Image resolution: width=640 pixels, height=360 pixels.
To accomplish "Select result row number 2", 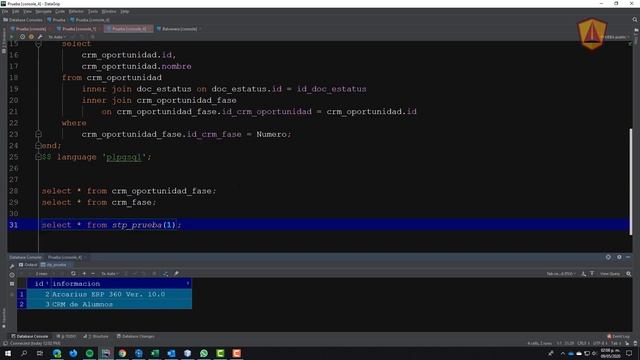I will [x=22, y=304].
